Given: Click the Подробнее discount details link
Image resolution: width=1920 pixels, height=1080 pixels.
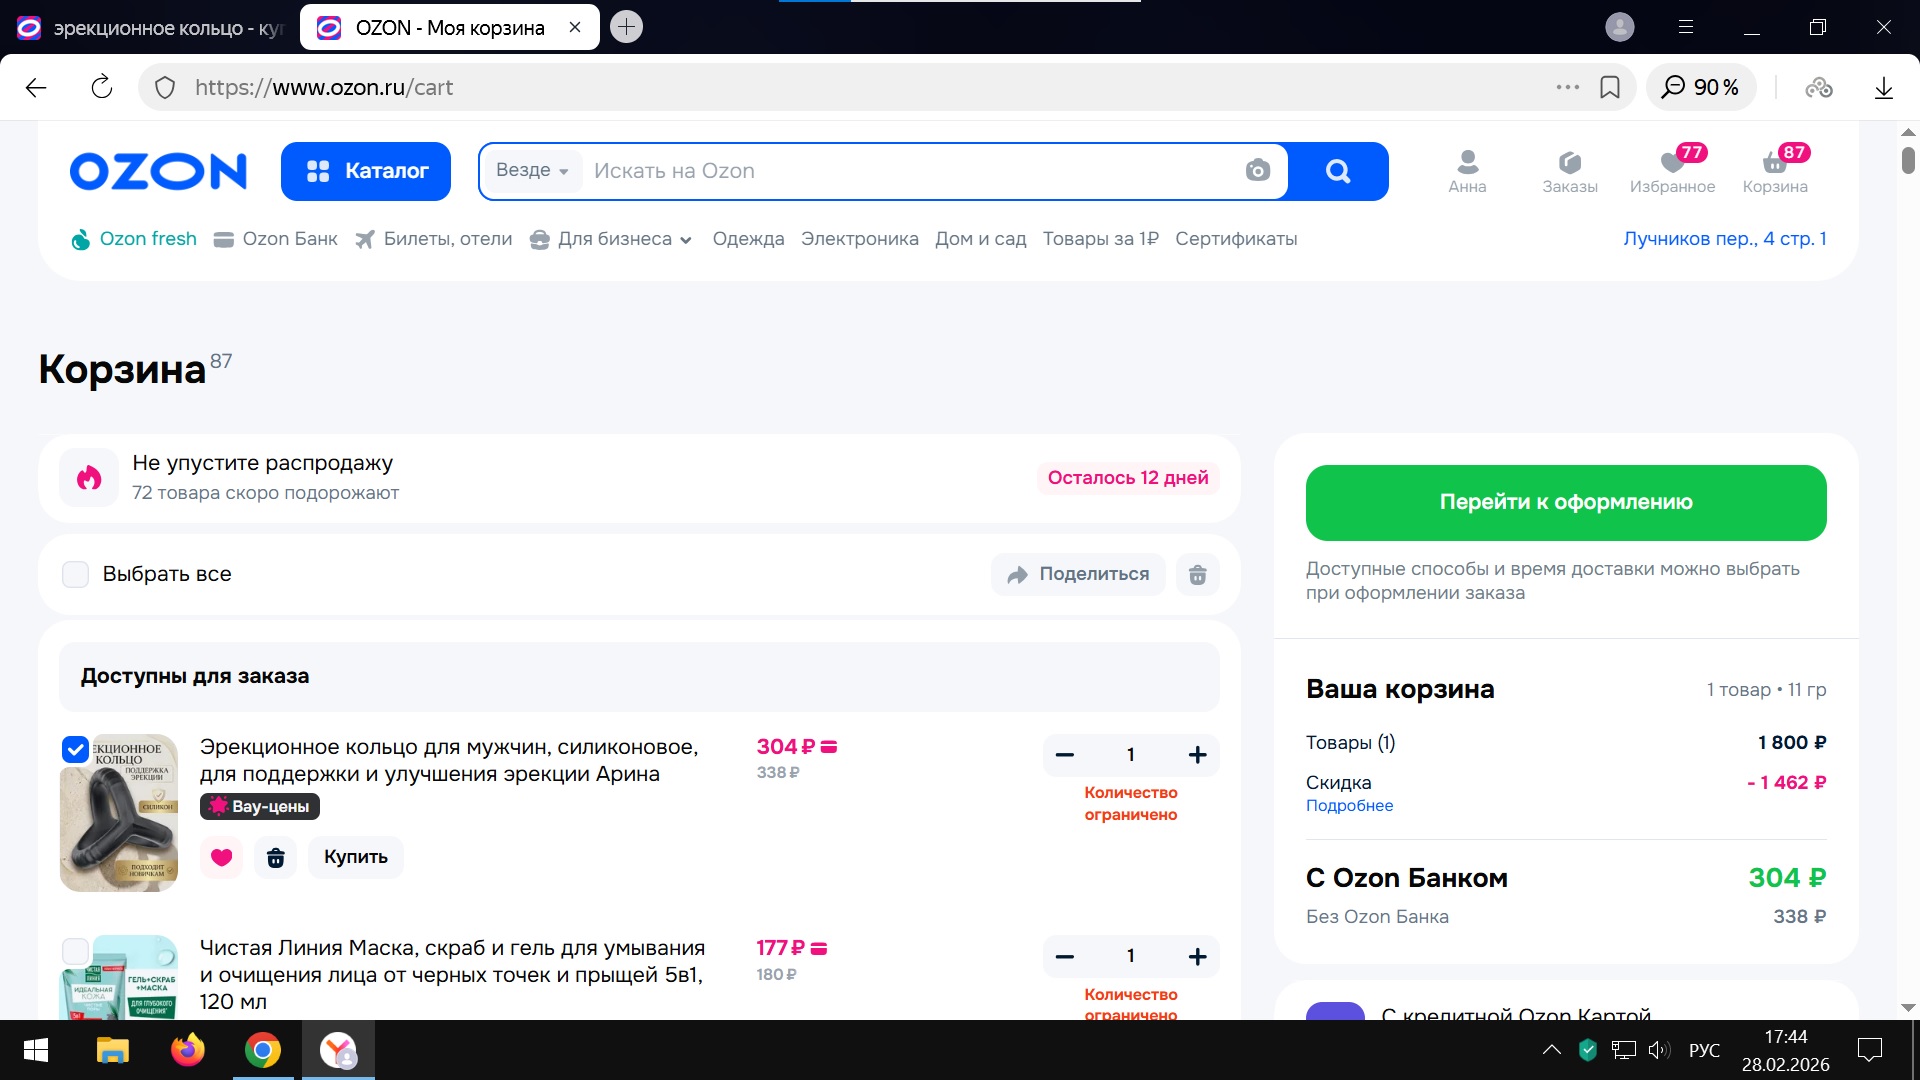Looking at the screenshot, I should 1349,806.
